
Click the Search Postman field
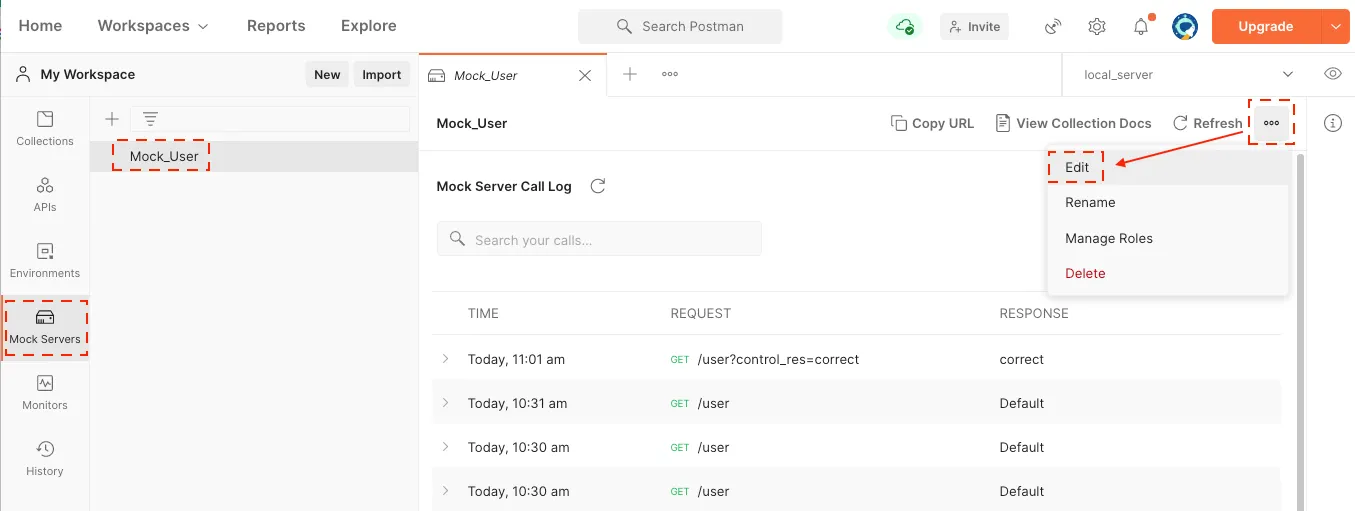click(x=680, y=26)
